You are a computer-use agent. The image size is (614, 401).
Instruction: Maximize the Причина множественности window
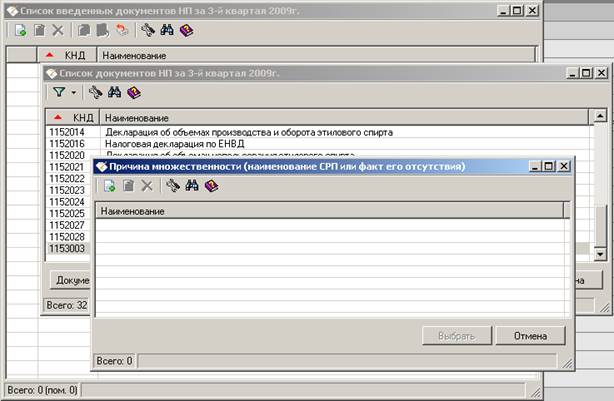[549, 166]
